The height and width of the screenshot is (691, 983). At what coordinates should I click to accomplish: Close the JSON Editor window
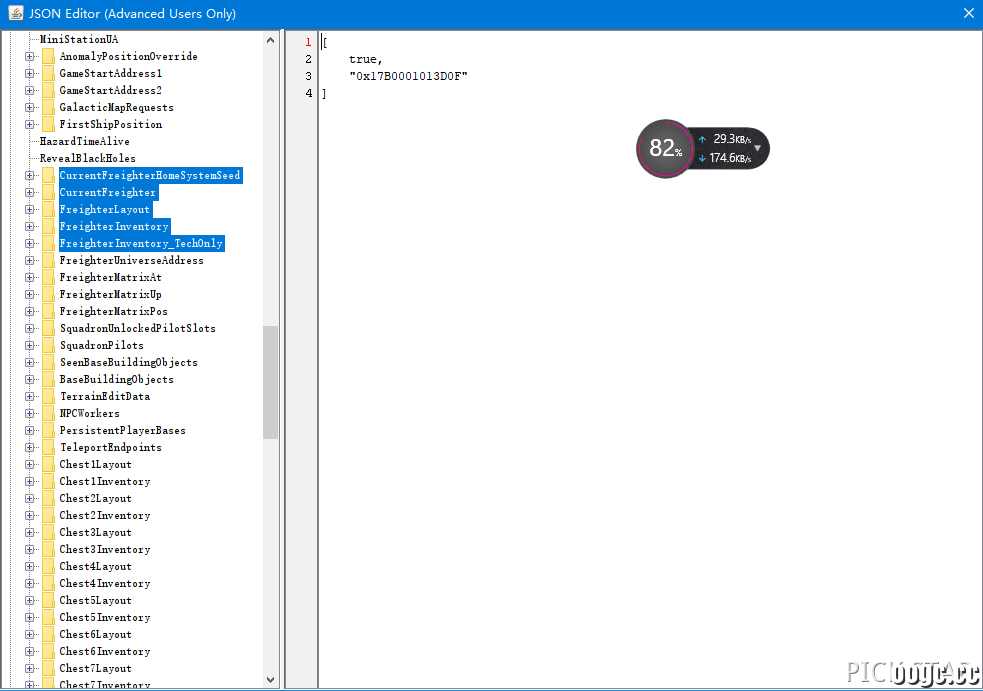pos(969,13)
